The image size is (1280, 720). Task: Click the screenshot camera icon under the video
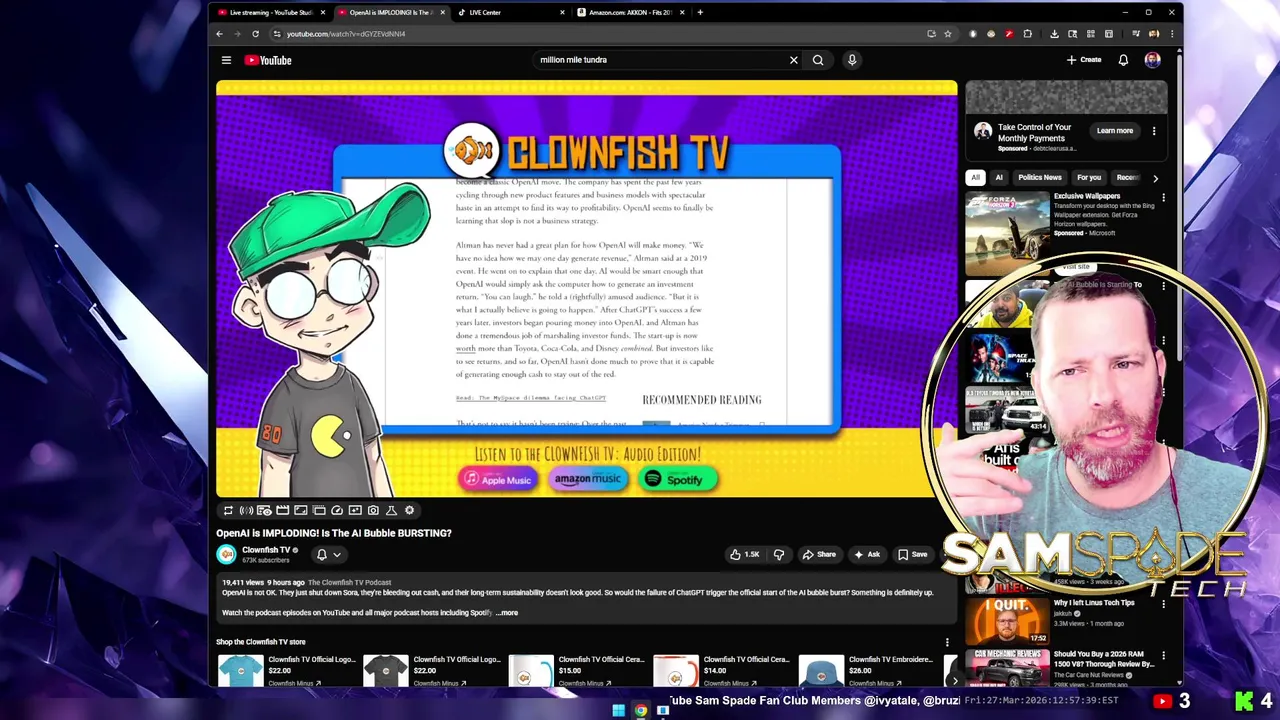click(x=373, y=510)
